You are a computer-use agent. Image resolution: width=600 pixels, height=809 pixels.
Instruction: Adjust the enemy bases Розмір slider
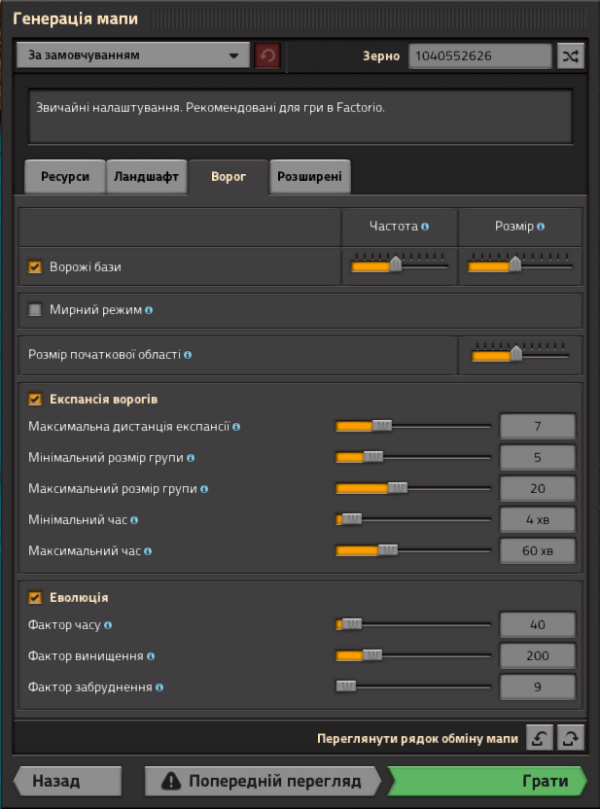[x=520, y=264]
